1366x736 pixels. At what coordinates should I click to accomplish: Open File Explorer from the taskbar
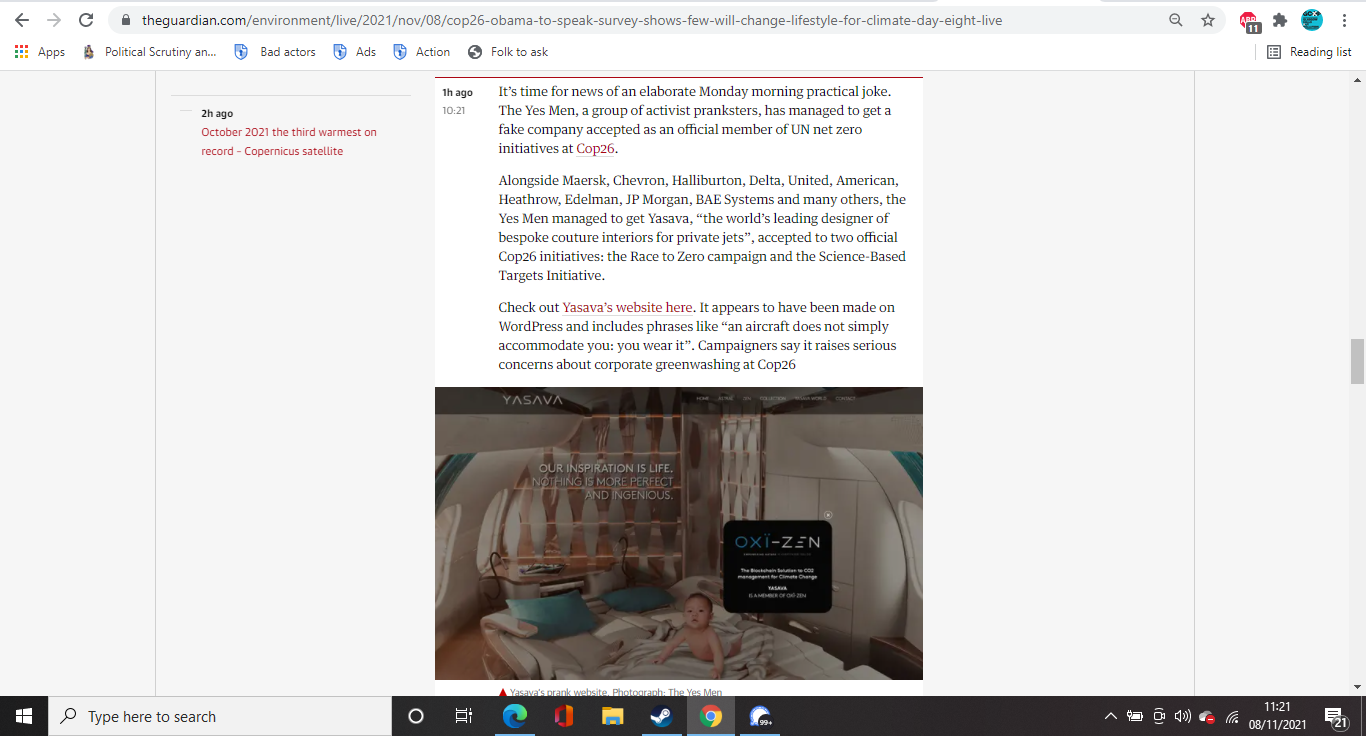point(613,716)
